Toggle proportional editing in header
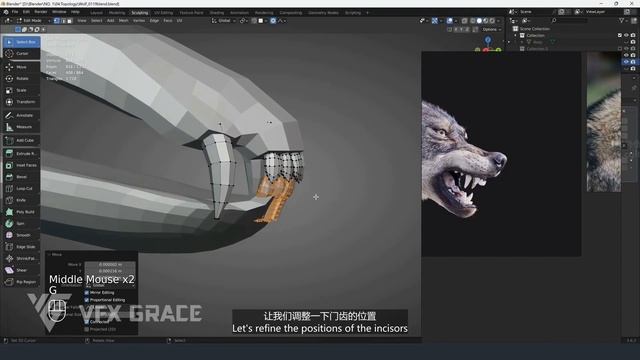The image size is (640, 360). coord(273,20)
